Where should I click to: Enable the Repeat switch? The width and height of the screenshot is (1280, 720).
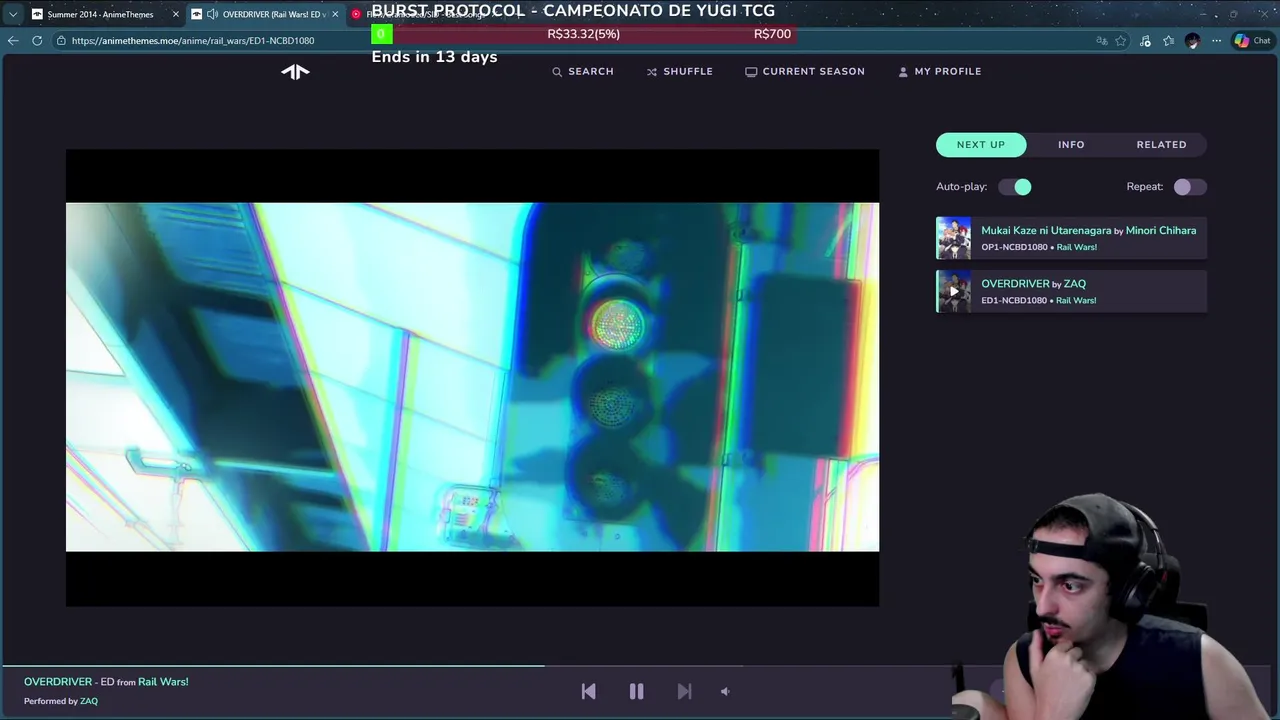1190,187
